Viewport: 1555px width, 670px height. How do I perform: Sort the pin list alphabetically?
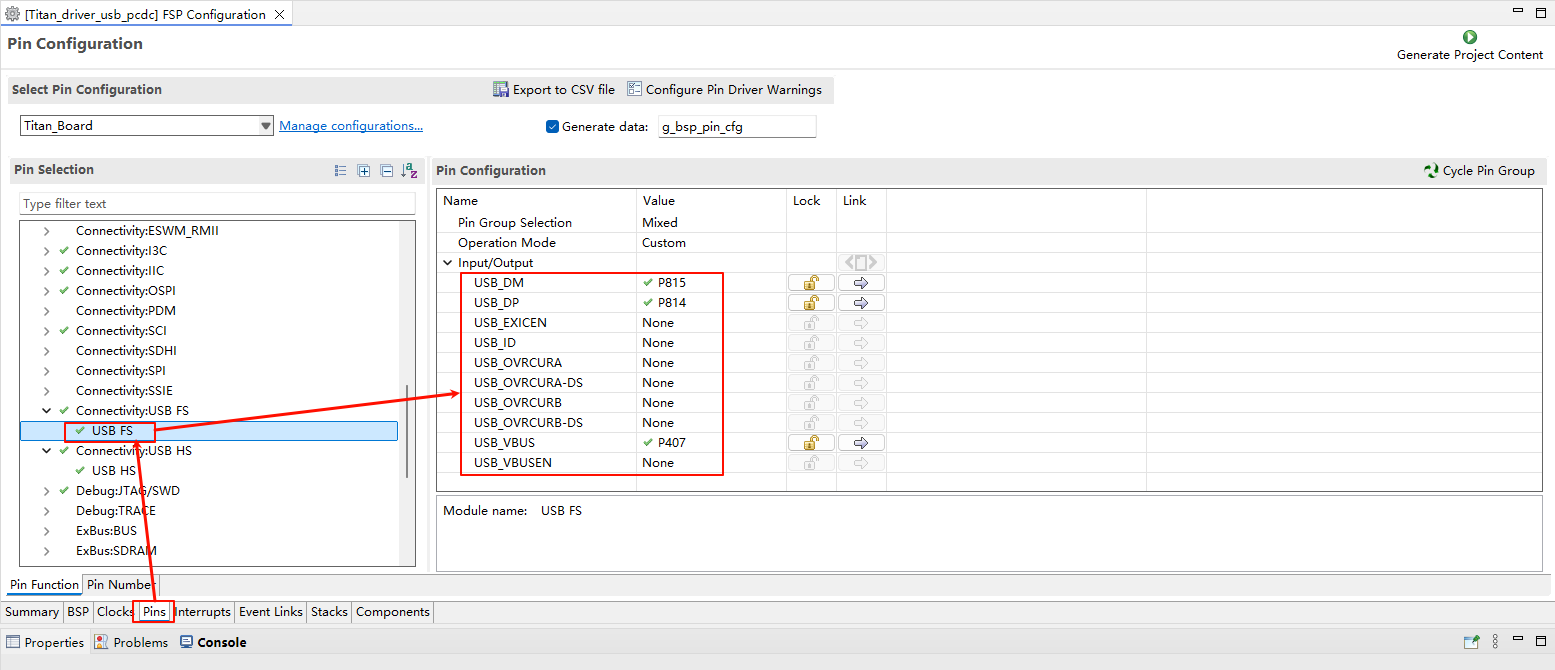409,171
